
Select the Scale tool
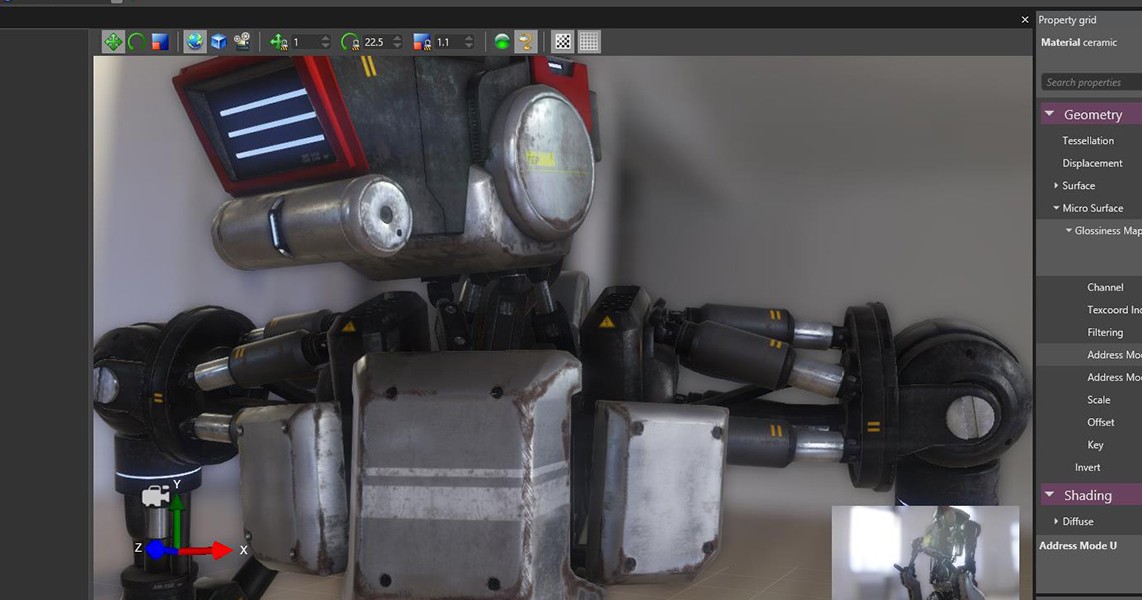[160, 42]
